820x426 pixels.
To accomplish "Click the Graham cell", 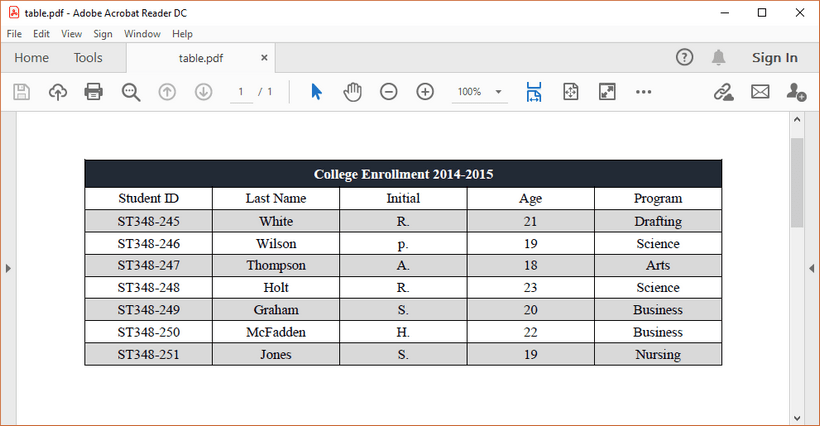I will point(276,310).
